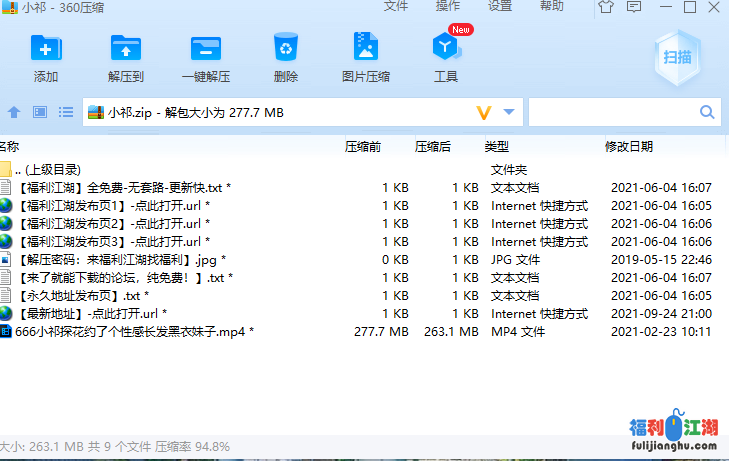Sort files by the 修改日期 column header
Screen dimensions: 729x461
click(628, 147)
